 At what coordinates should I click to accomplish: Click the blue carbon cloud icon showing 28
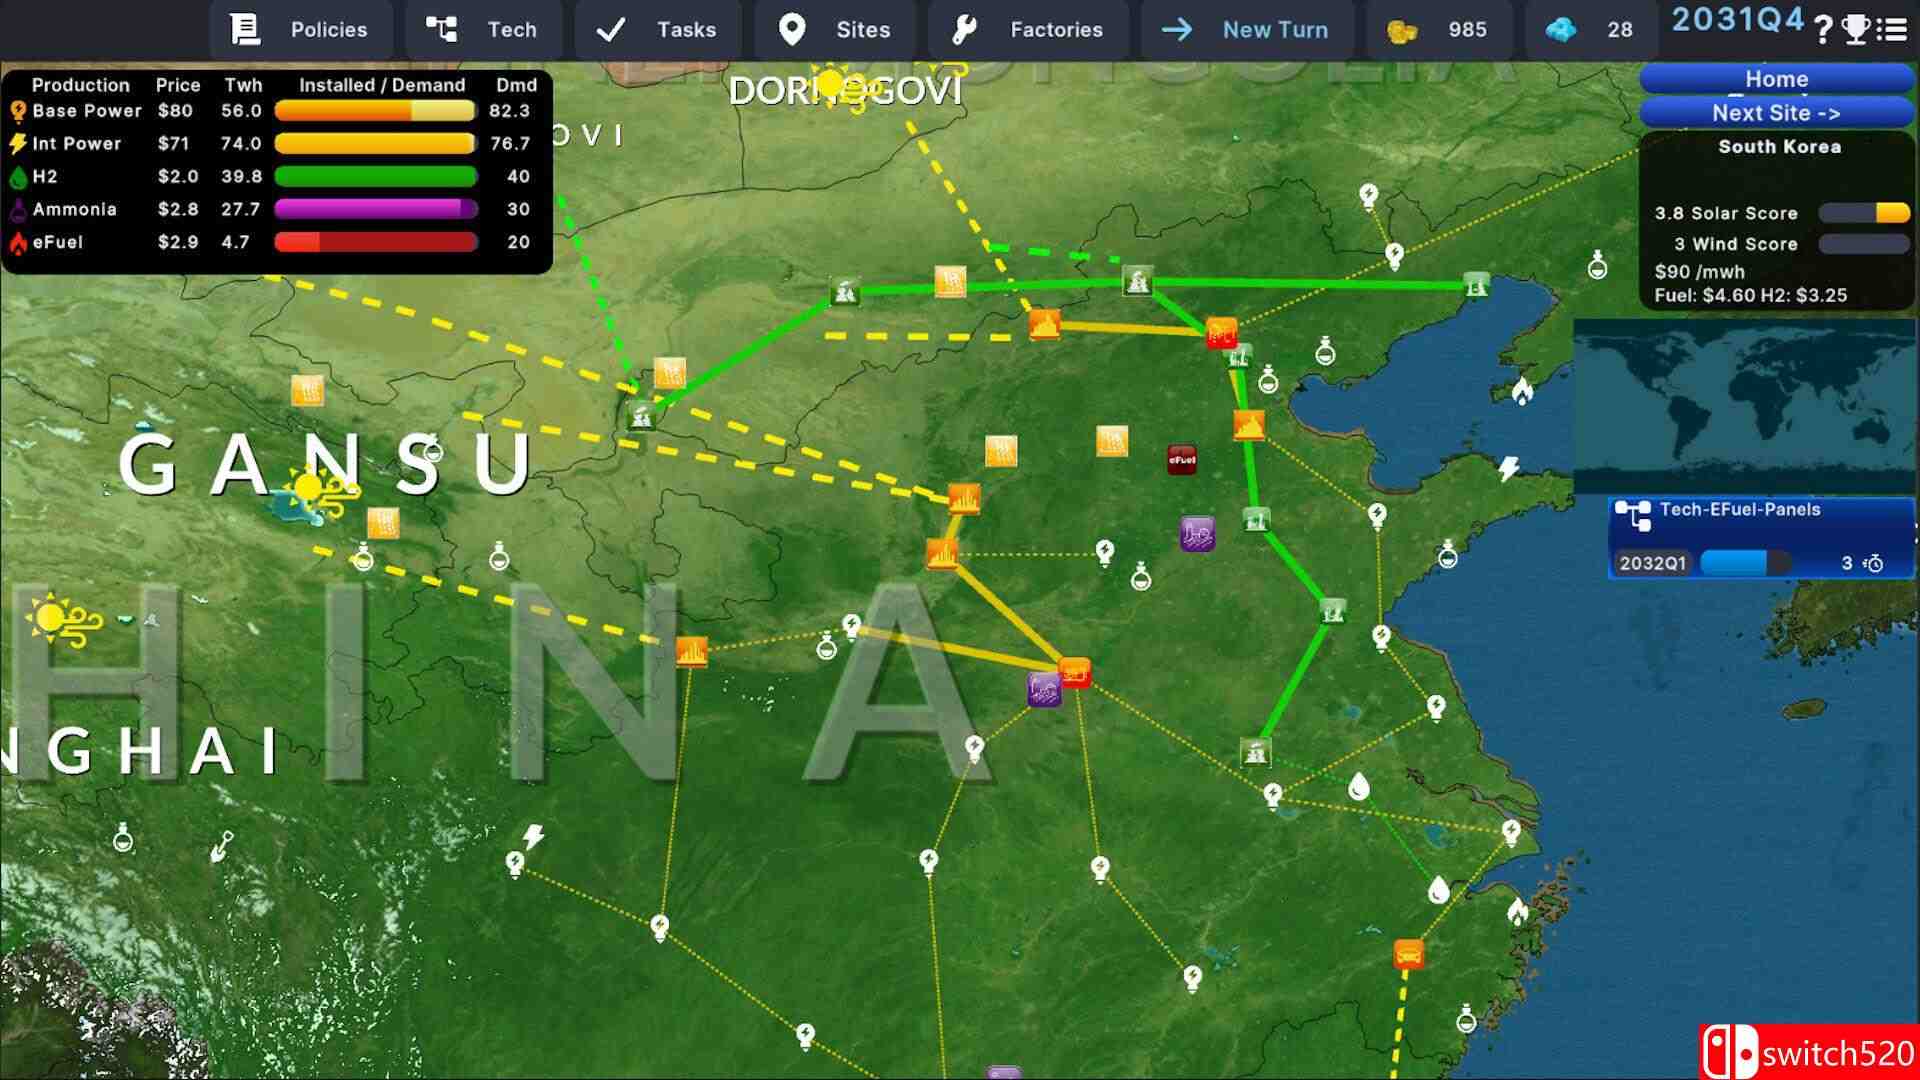tap(1562, 30)
